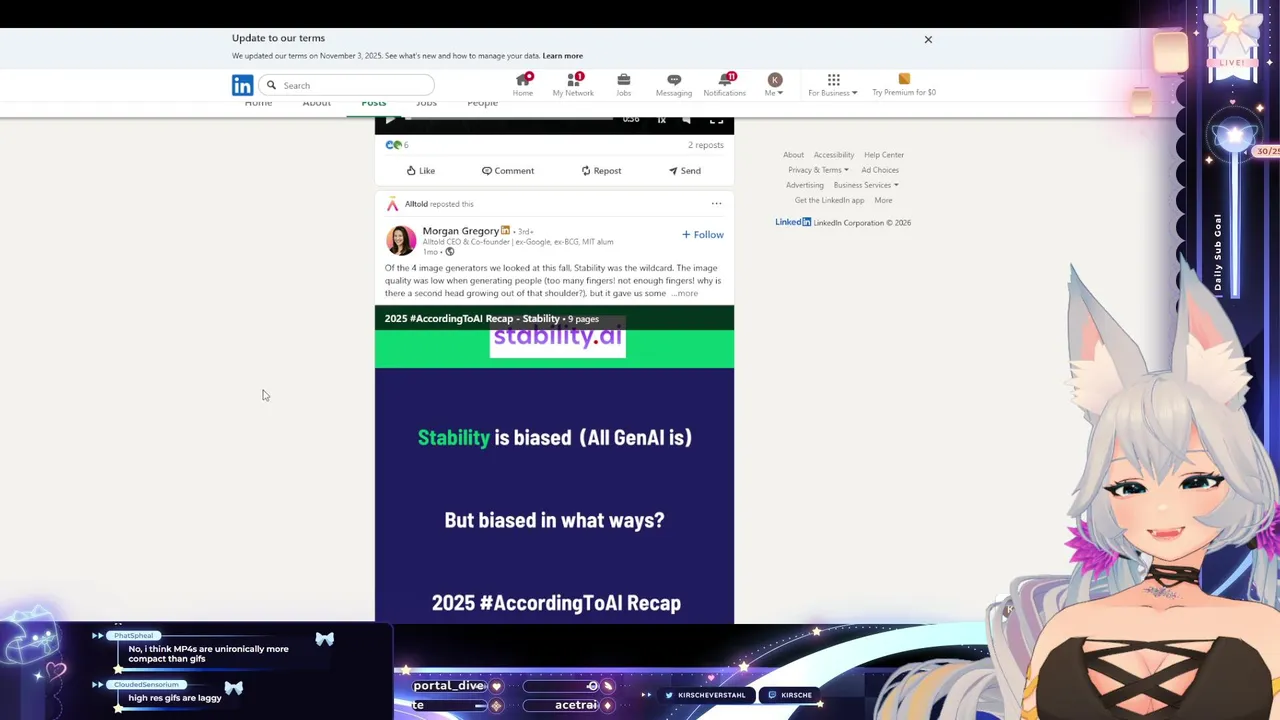
Task: Click Get the LinkedIn app
Action: coord(829,200)
